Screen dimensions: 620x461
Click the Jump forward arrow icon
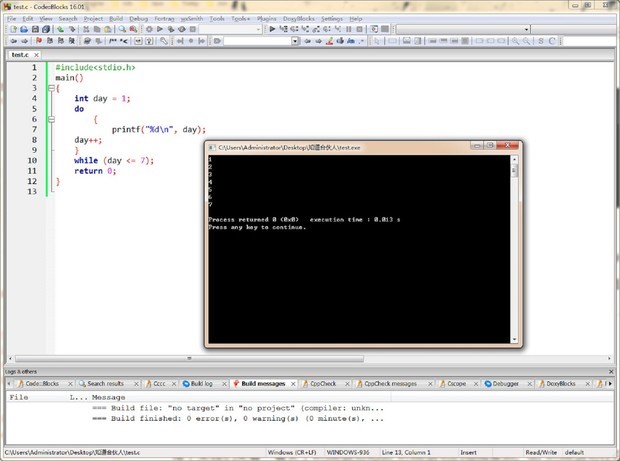pyautogui.click(x=25, y=41)
